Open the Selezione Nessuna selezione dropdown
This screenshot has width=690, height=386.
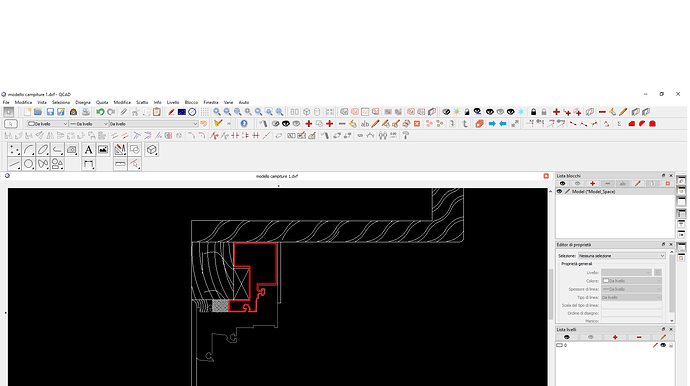pyautogui.click(x=621, y=256)
